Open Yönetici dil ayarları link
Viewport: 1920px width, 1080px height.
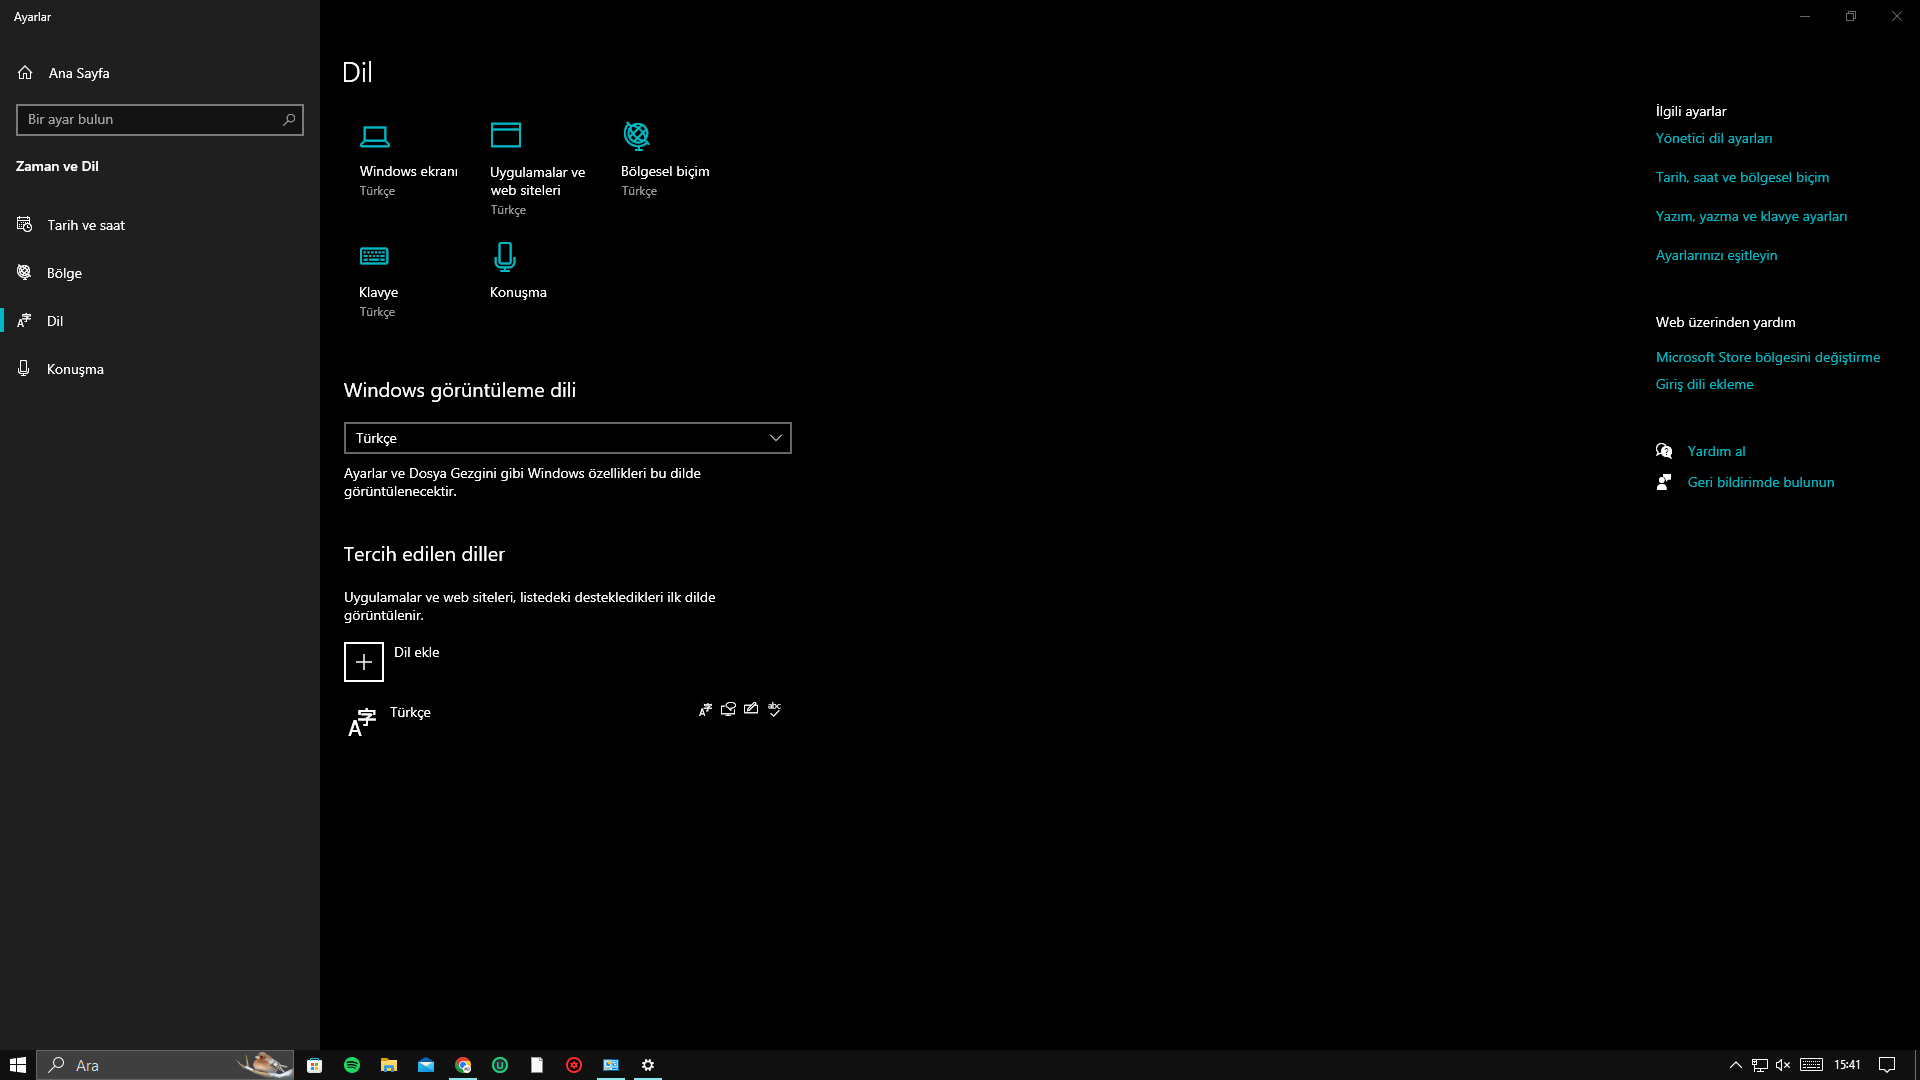pos(1713,138)
